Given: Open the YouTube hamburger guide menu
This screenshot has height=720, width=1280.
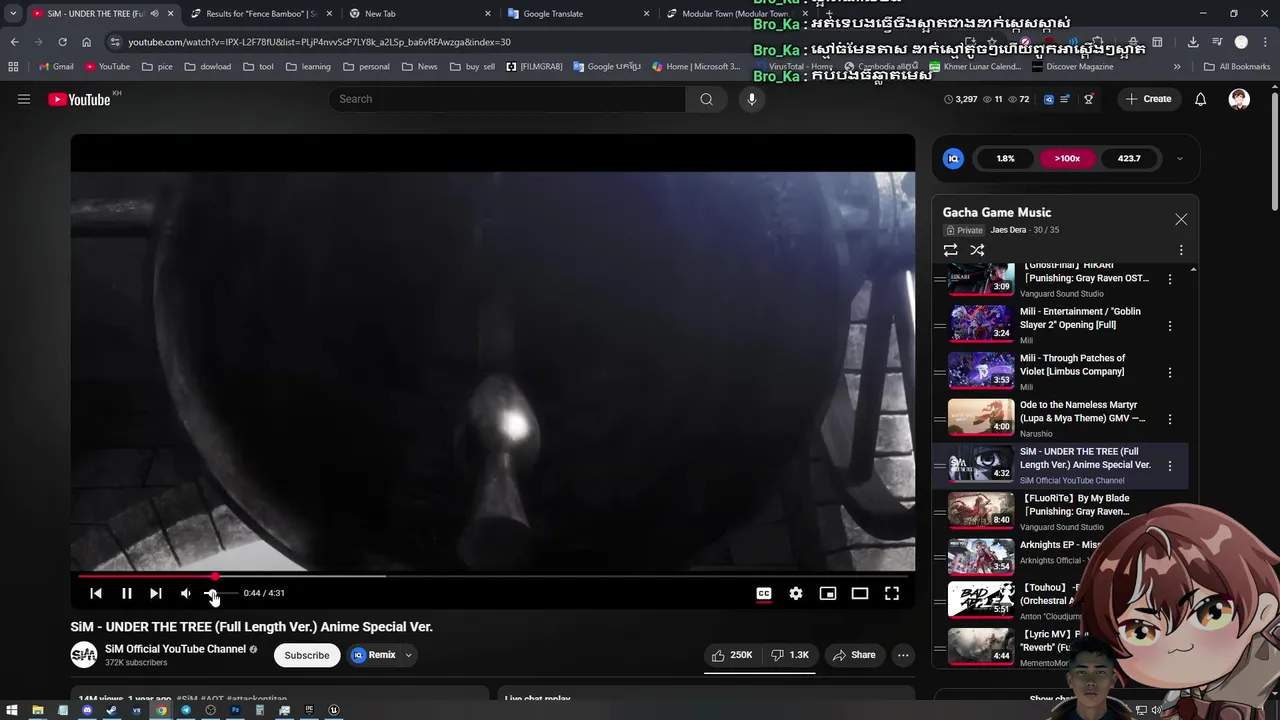Looking at the screenshot, I should point(24,99).
